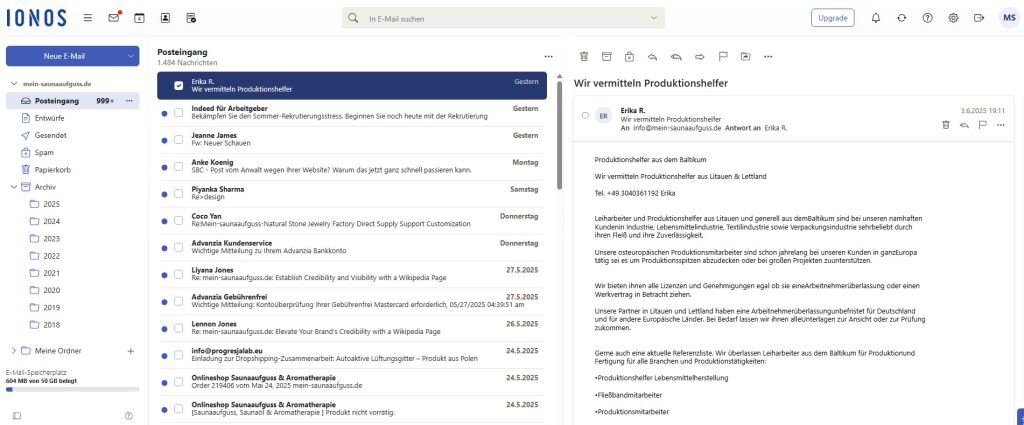Open more actions in reading pane toolbar

768,57
